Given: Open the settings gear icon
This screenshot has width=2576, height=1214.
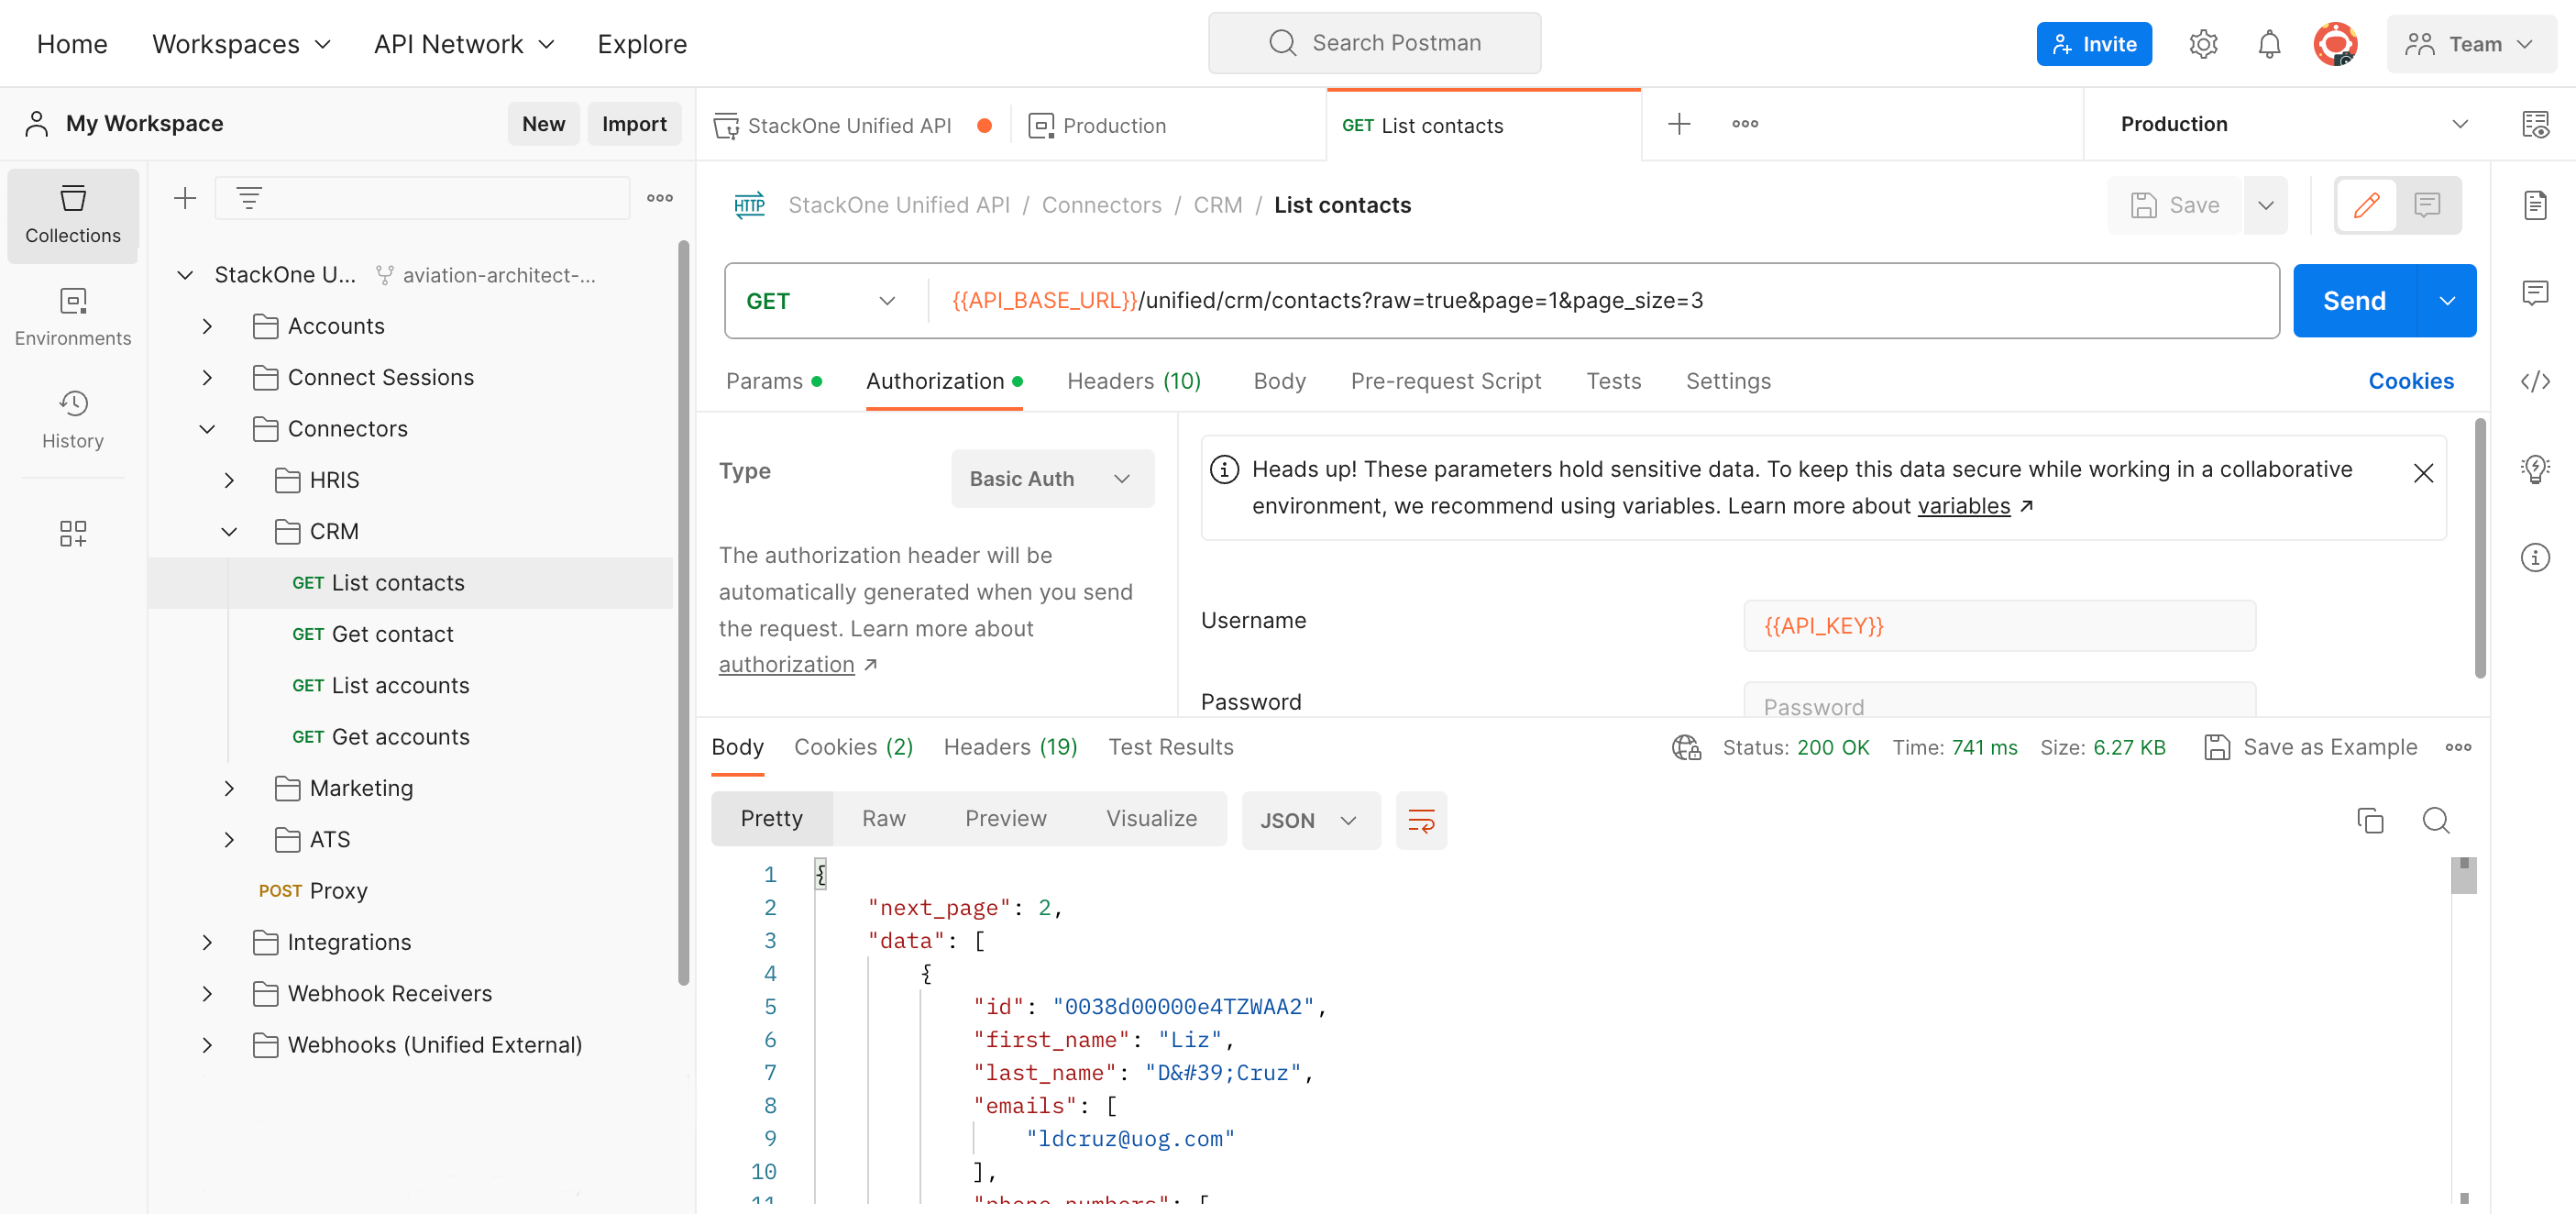Looking at the screenshot, I should click(2203, 44).
